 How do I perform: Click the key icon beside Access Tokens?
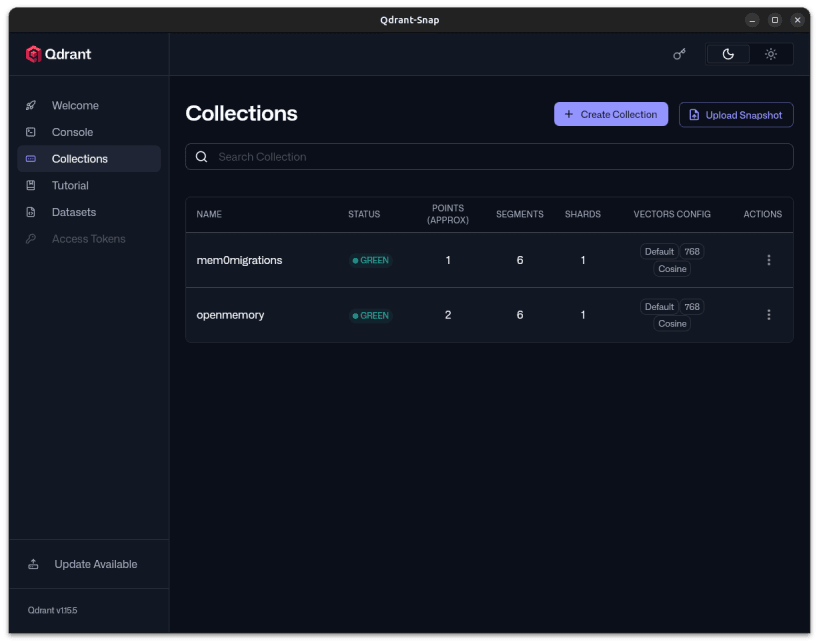click(31, 239)
